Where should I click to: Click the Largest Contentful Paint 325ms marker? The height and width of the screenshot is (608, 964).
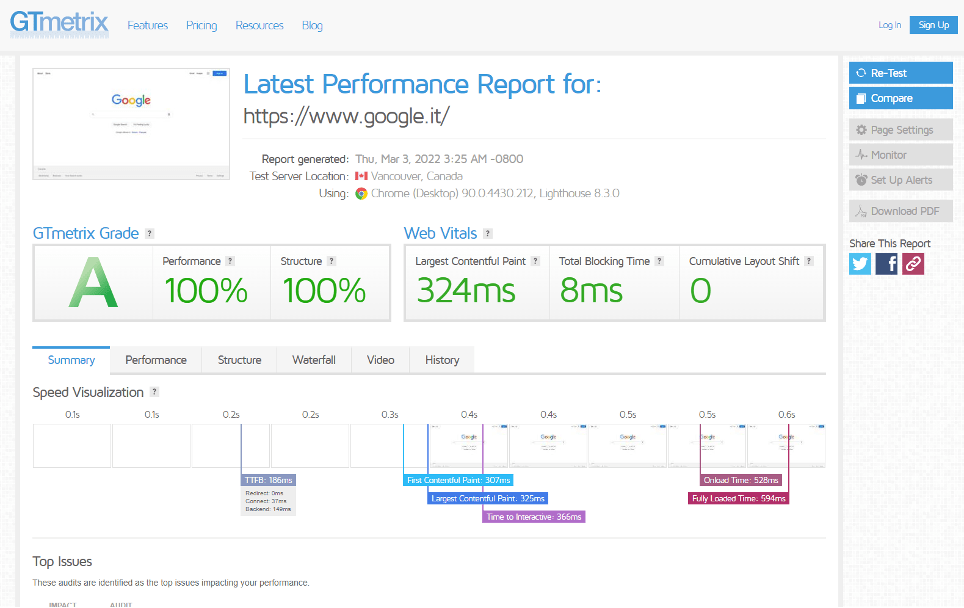[488, 499]
